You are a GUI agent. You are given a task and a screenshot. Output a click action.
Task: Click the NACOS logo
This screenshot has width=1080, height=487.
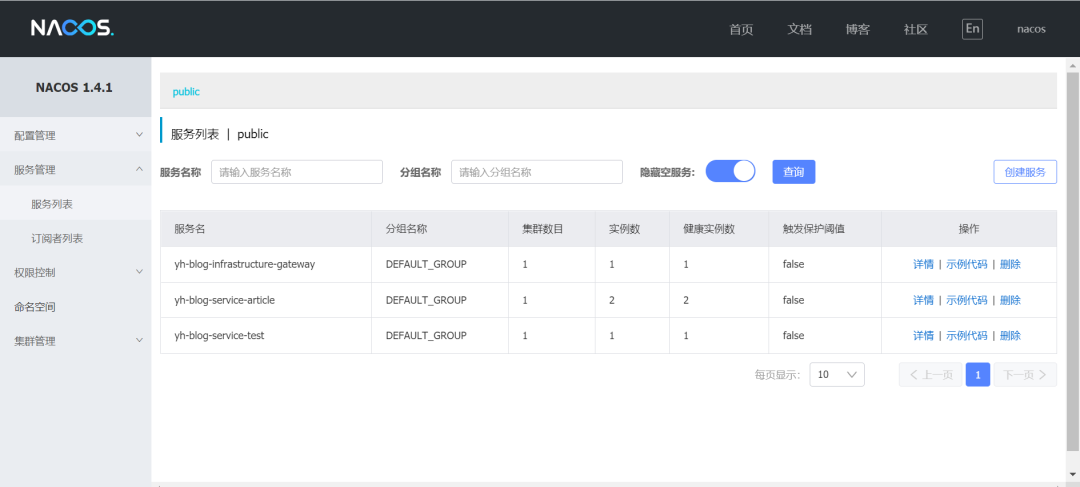pyautogui.click(x=72, y=28)
